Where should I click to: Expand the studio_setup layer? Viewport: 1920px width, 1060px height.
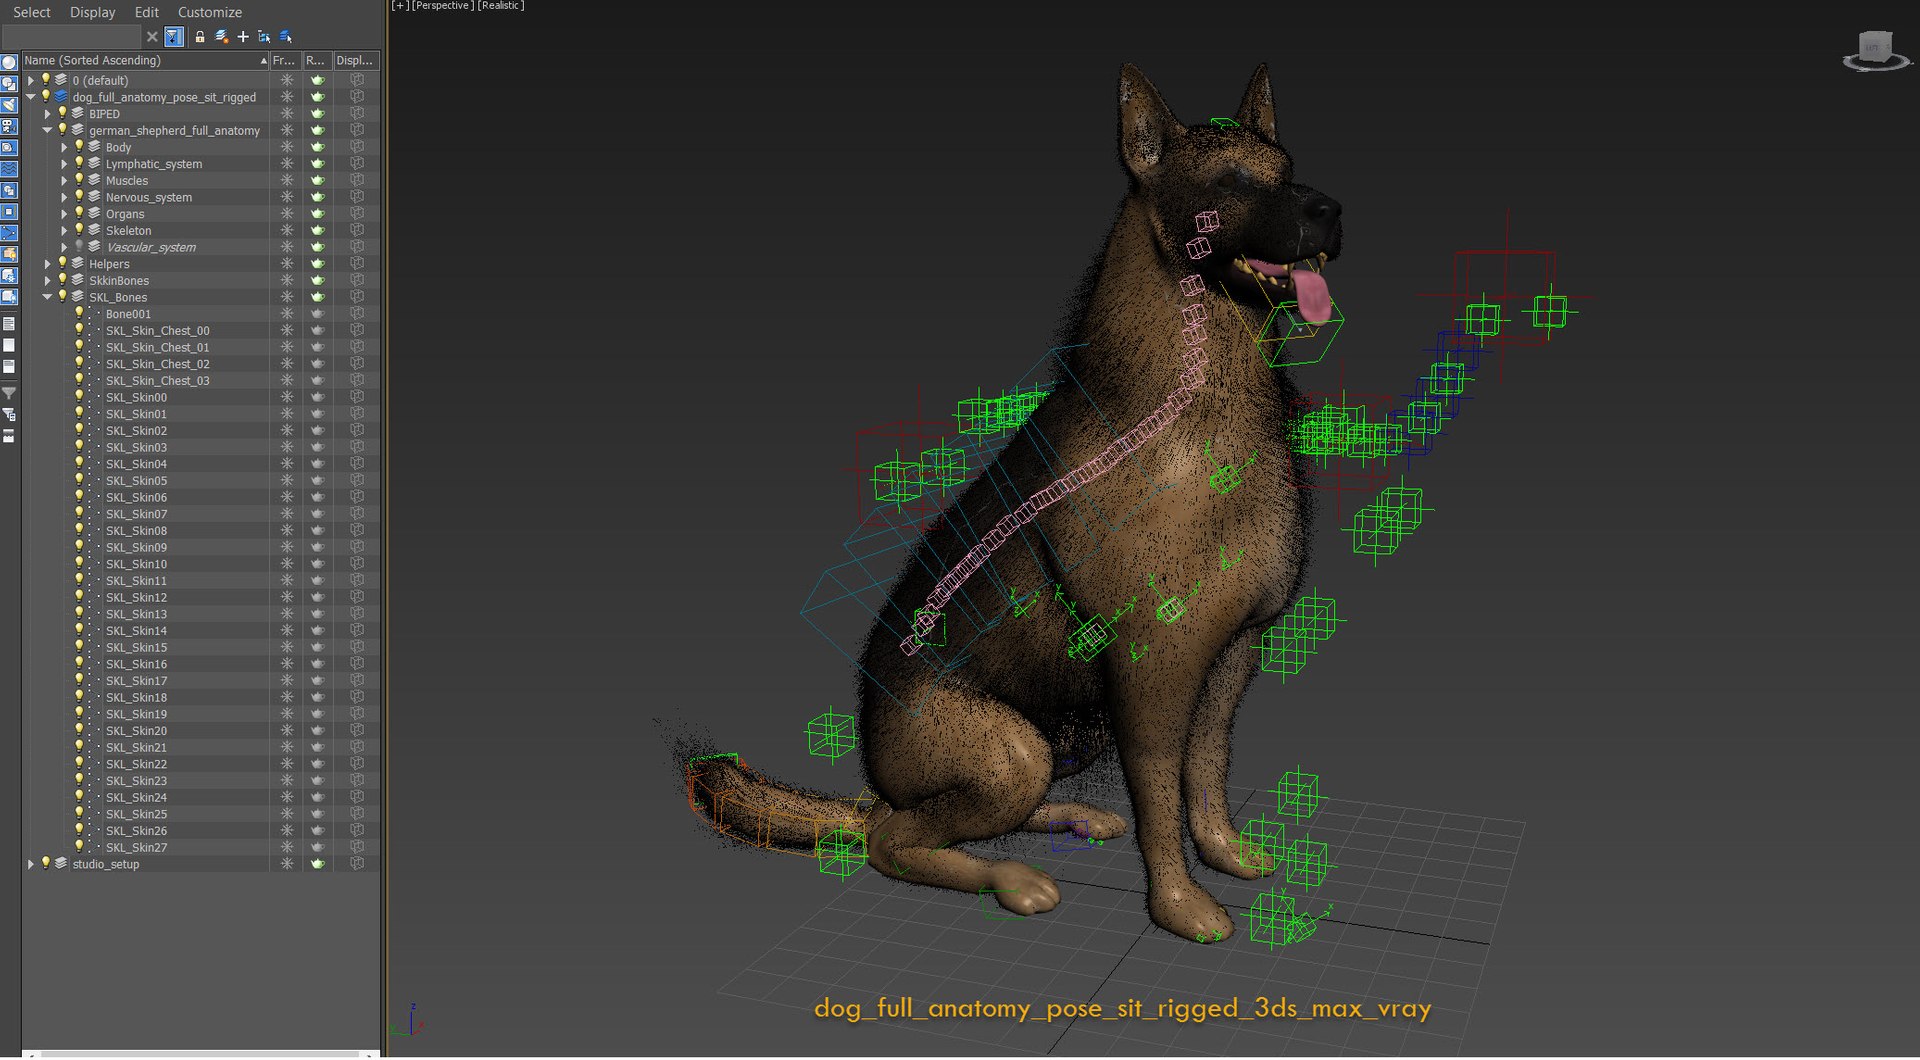point(31,864)
